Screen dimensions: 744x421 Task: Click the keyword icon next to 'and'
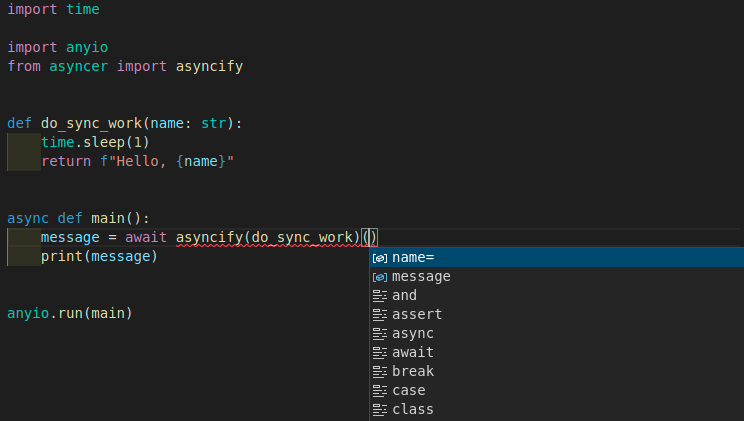tap(379, 296)
